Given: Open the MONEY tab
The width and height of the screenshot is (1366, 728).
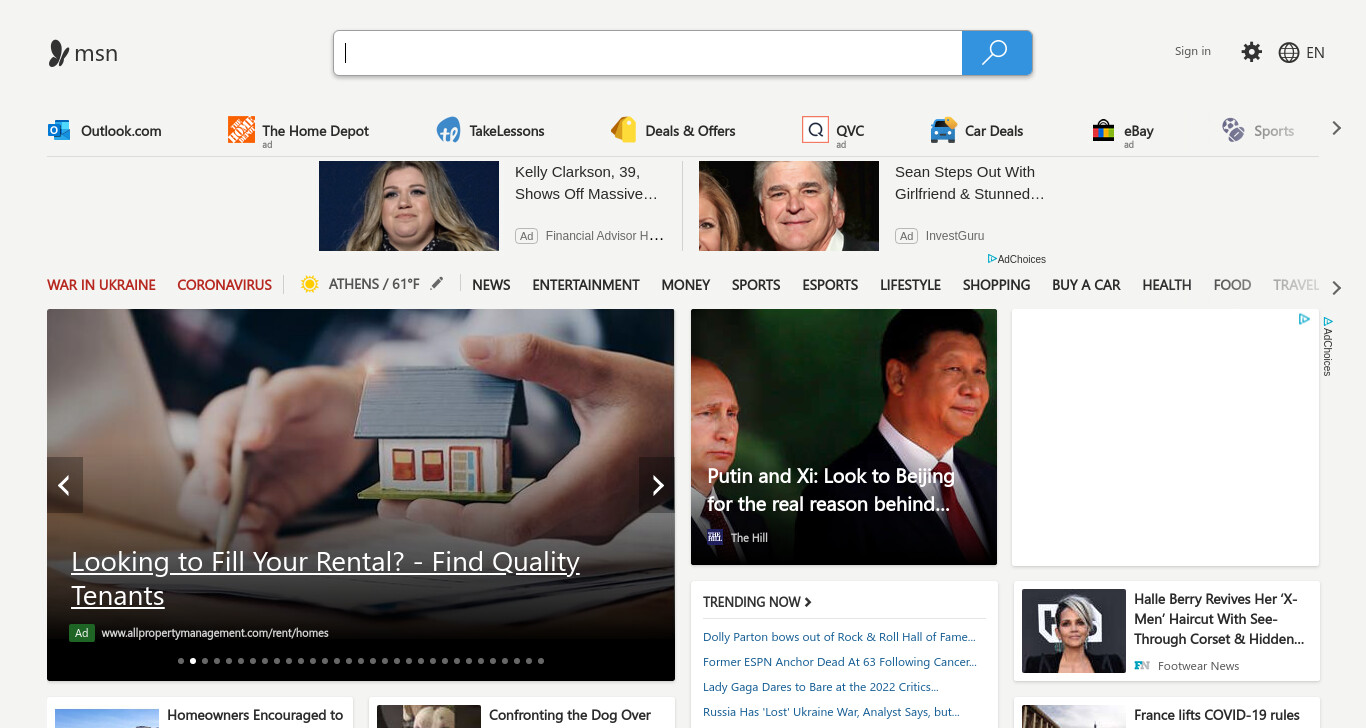Looking at the screenshot, I should pyautogui.click(x=686, y=285).
